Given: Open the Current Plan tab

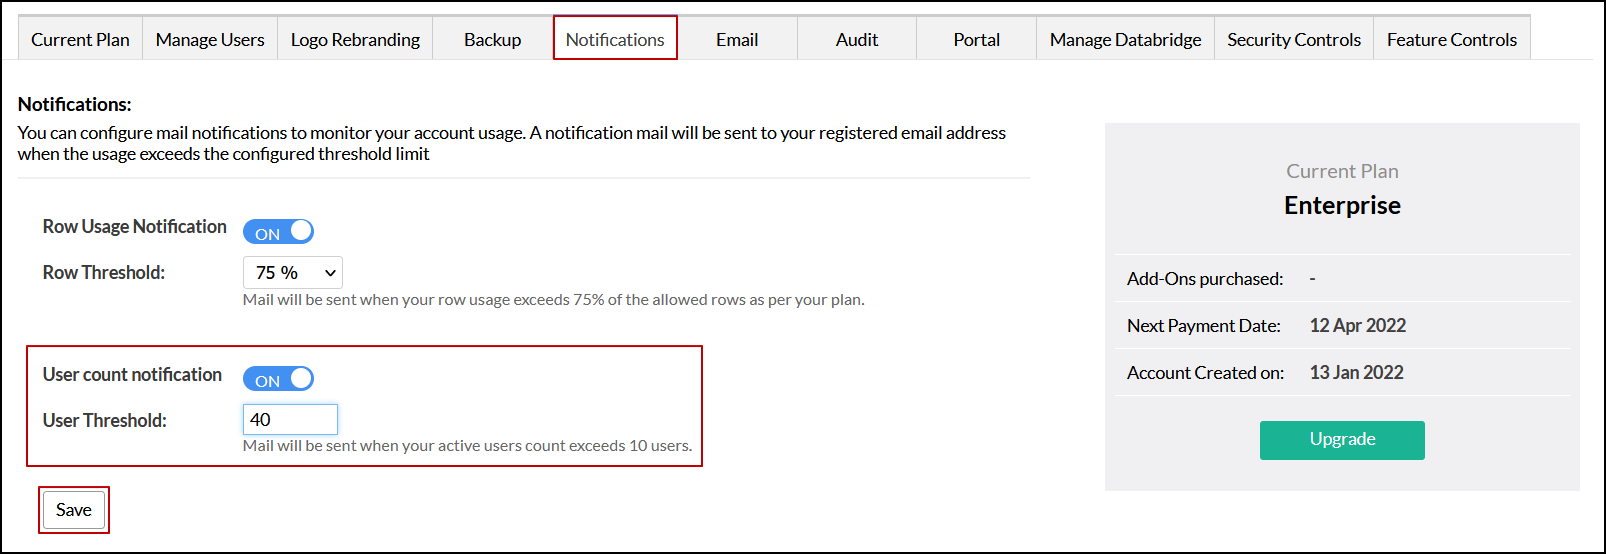Looking at the screenshot, I should point(80,40).
